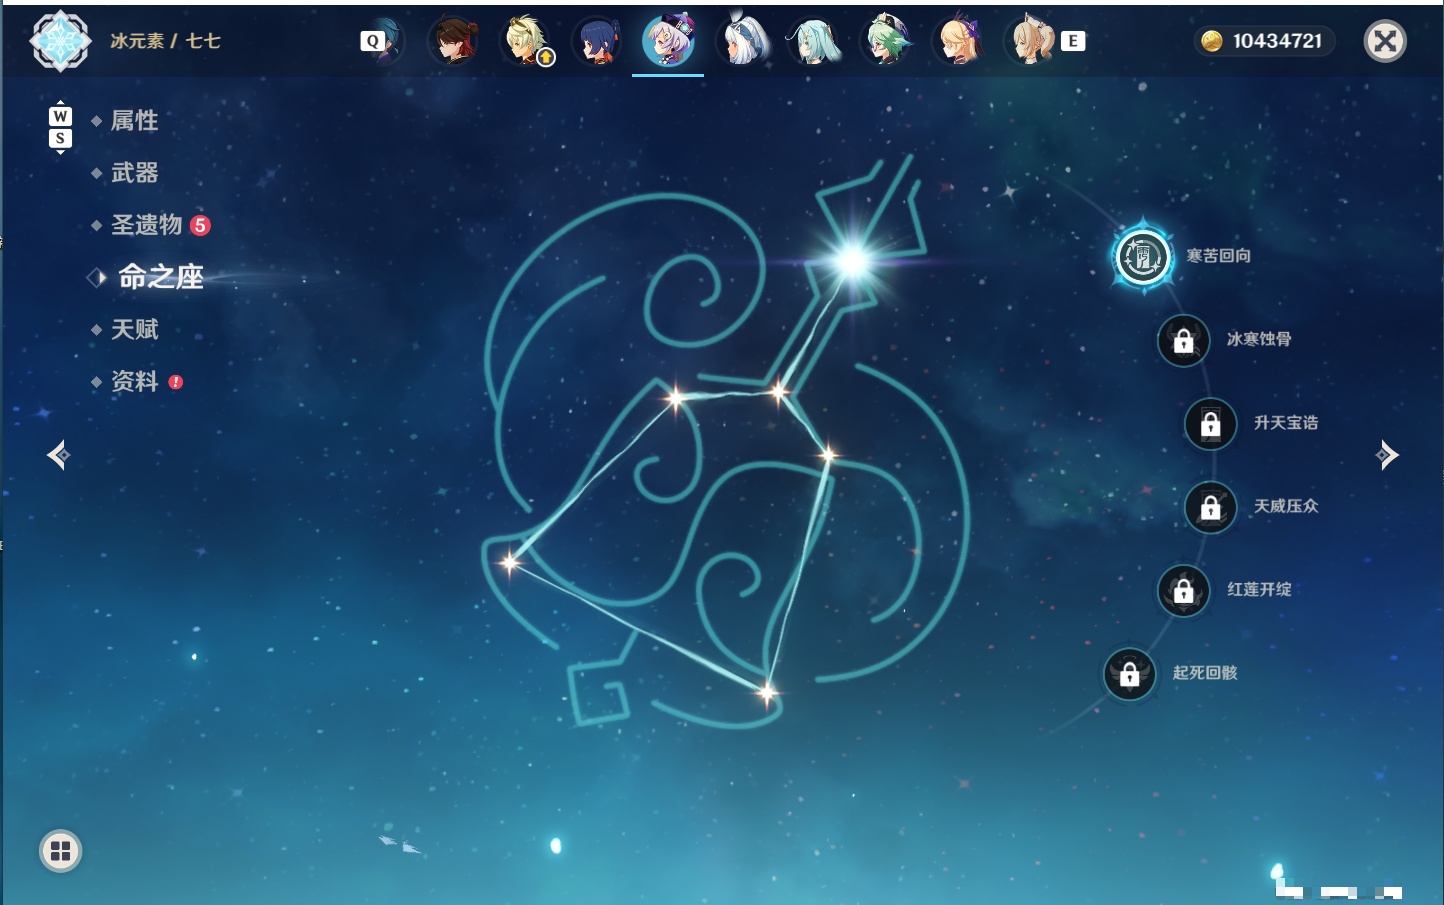Image resolution: width=1444 pixels, height=905 pixels.
Task: Open the 武器 weapon menu
Action: tap(134, 173)
